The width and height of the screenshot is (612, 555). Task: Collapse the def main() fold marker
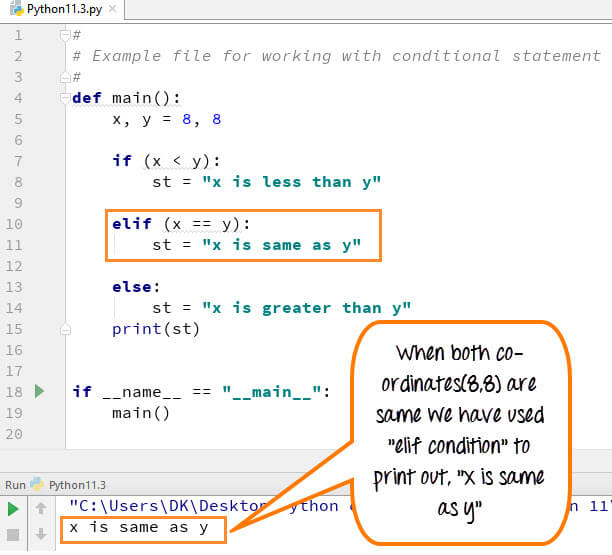click(x=65, y=98)
